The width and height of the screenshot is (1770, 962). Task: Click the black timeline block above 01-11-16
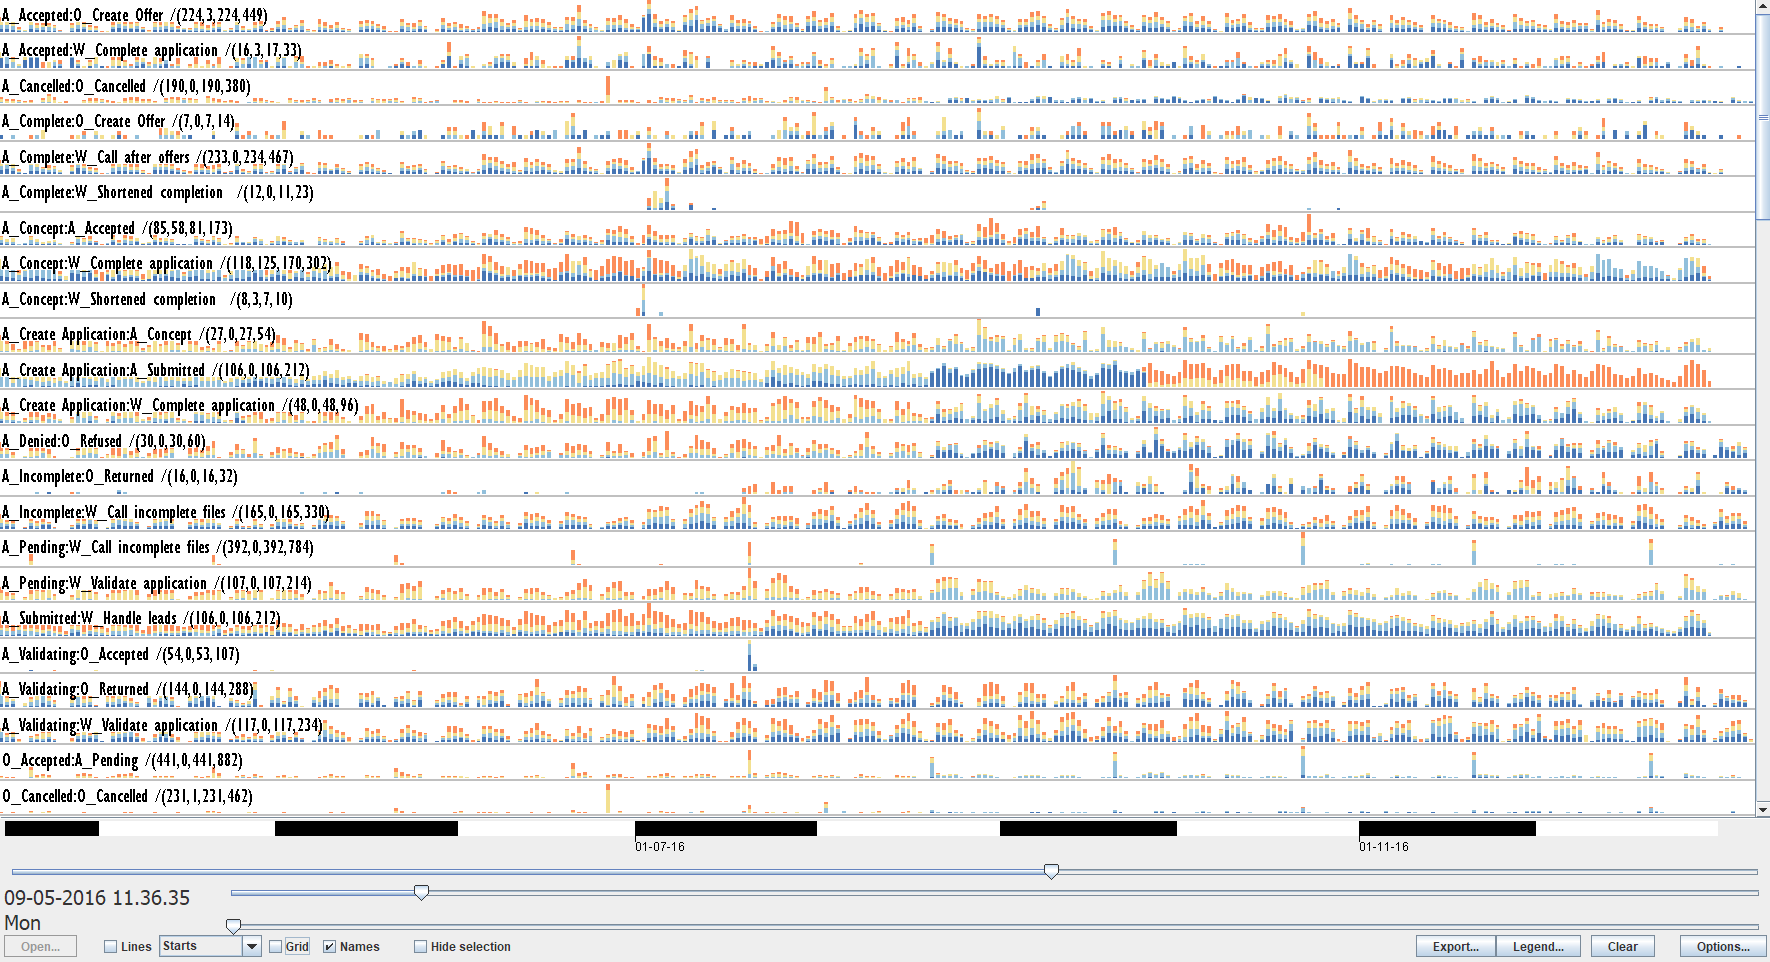tap(1446, 828)
